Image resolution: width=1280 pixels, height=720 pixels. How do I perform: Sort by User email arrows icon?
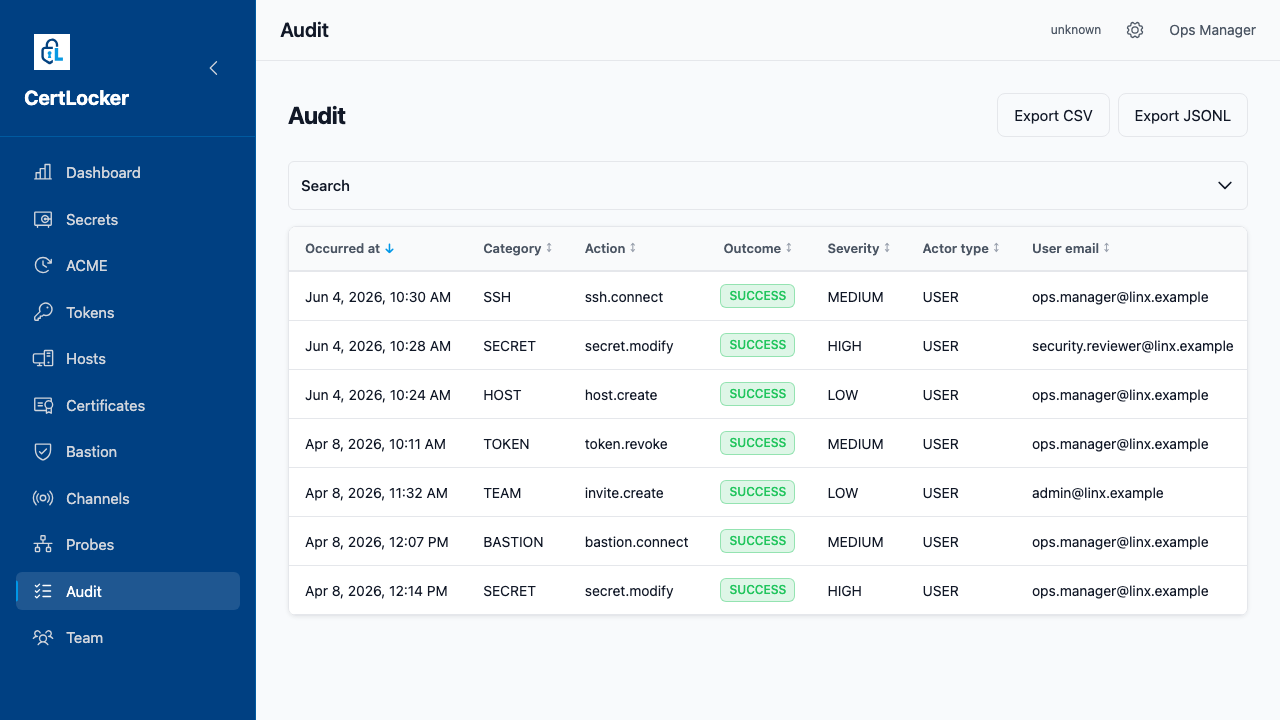click(x=1107, y=248)
